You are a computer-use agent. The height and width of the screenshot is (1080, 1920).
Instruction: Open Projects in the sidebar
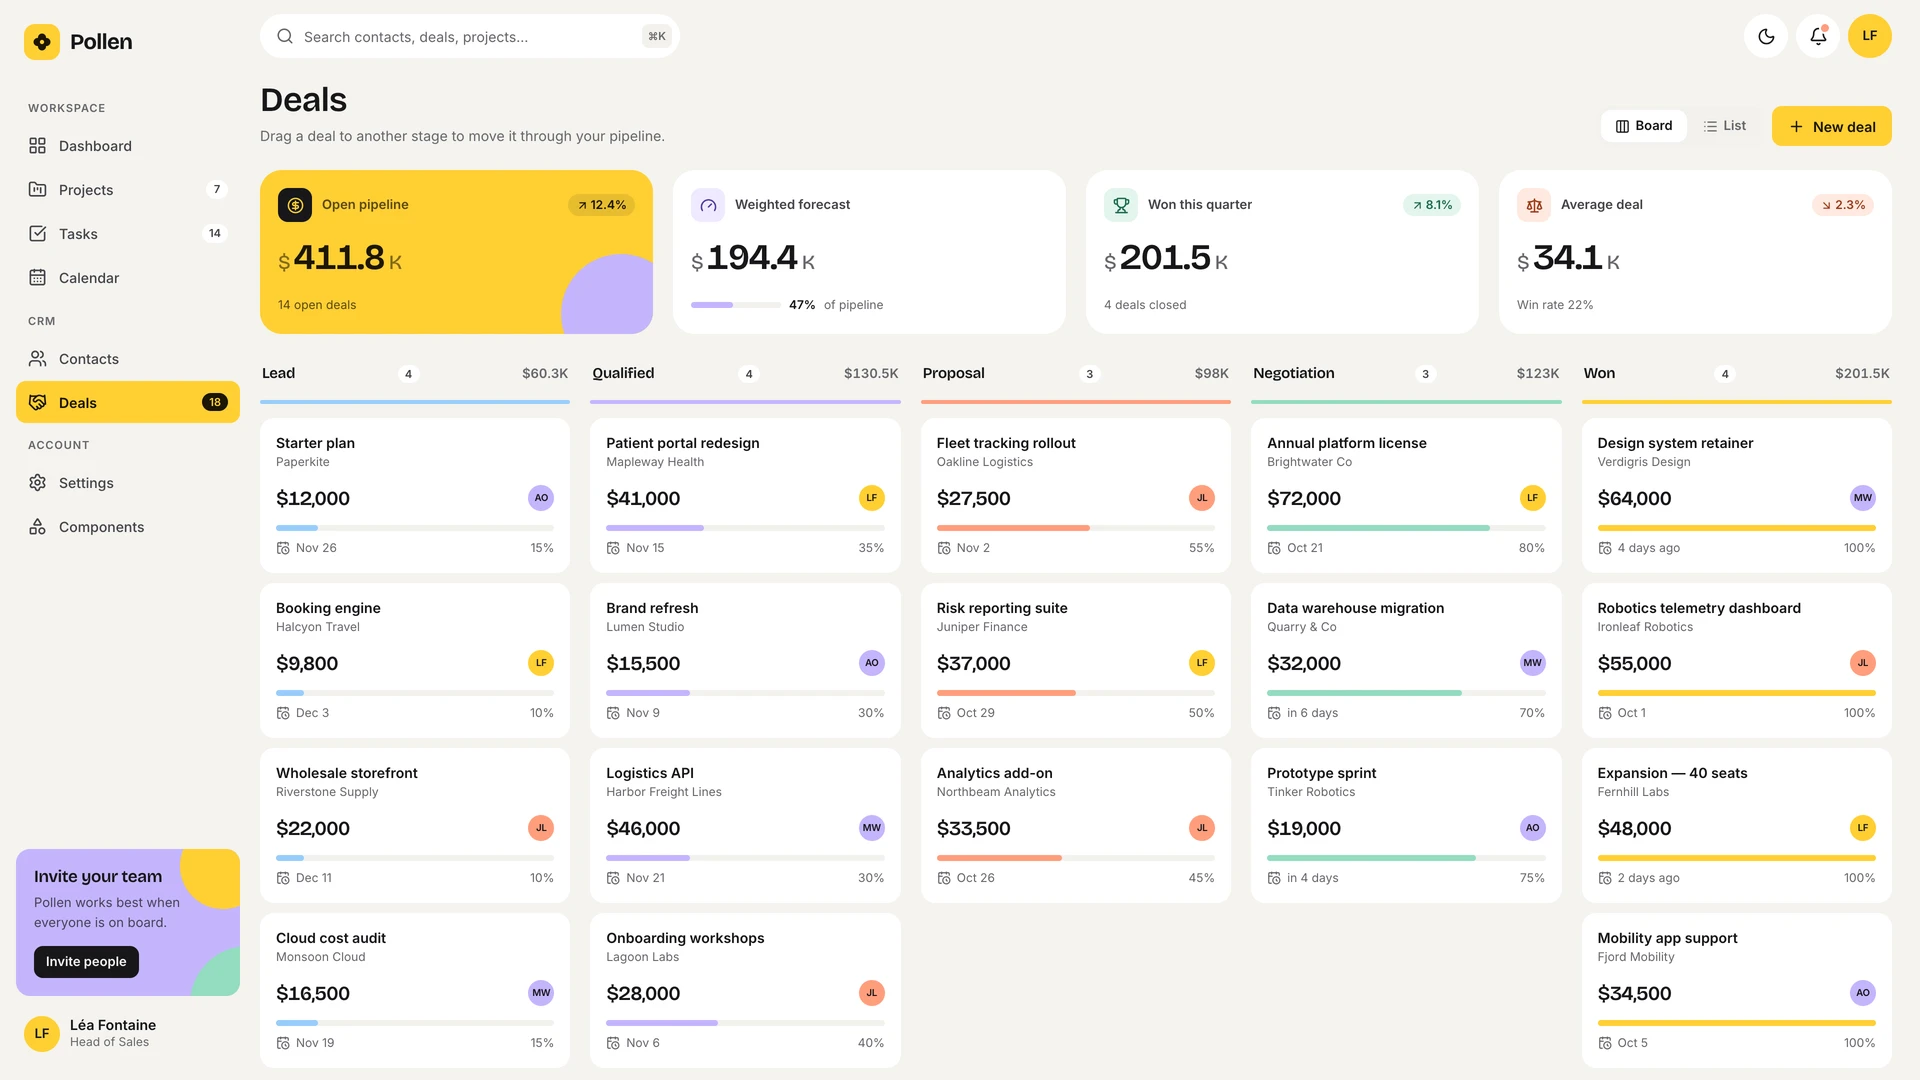(x=128, y=190)
